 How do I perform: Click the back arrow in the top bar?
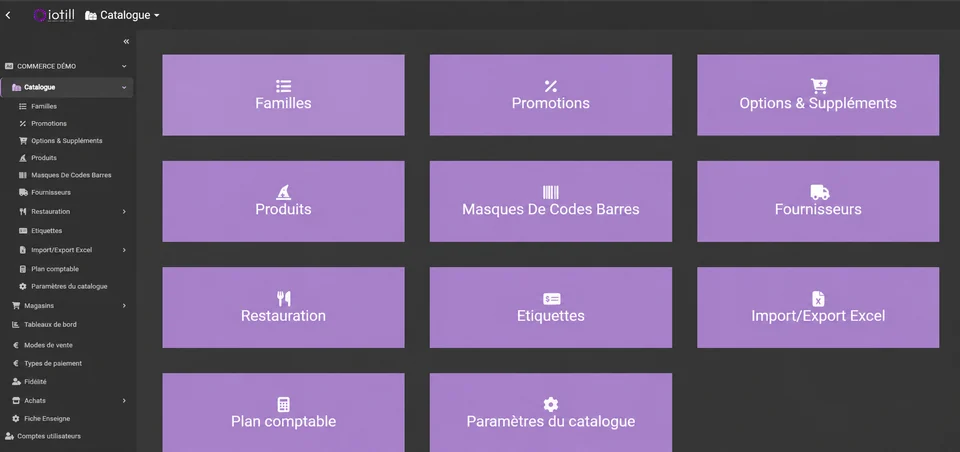(8, 15)
